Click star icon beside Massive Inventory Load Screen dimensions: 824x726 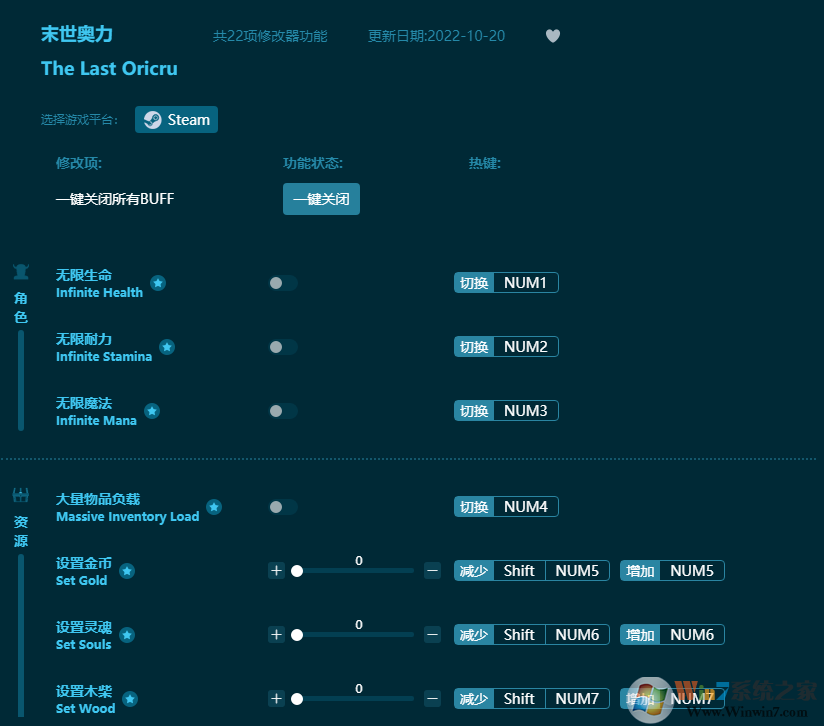pos(214,507)
